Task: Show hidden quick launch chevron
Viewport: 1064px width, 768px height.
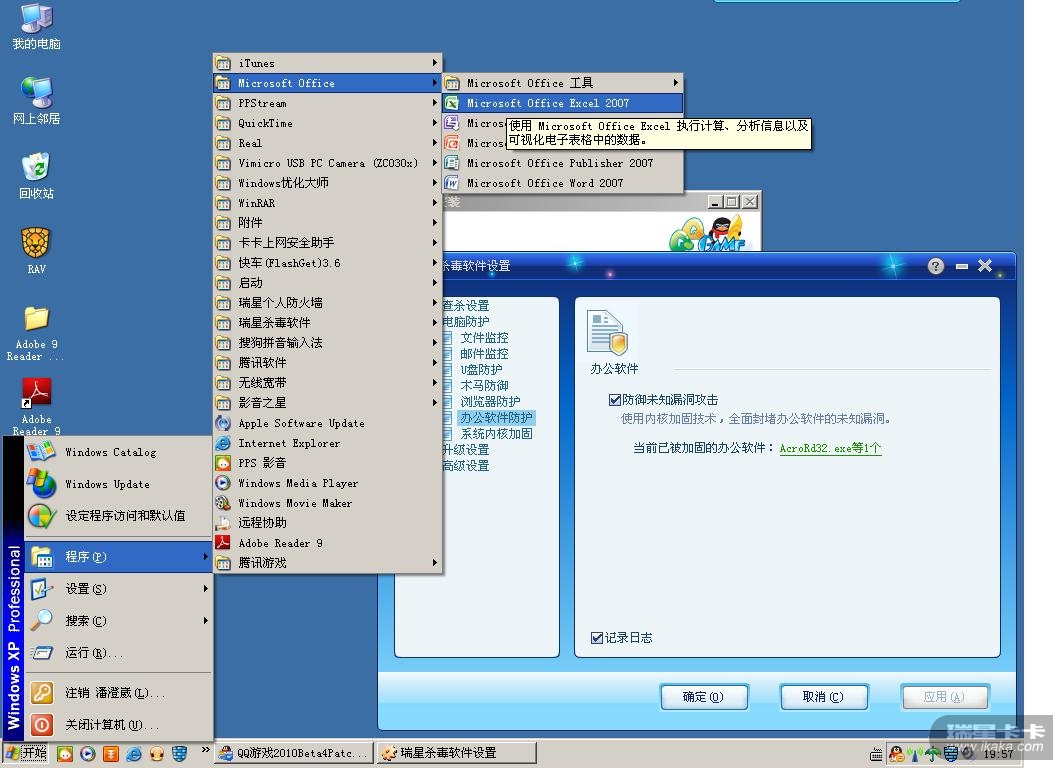Action: pos(205,750)
